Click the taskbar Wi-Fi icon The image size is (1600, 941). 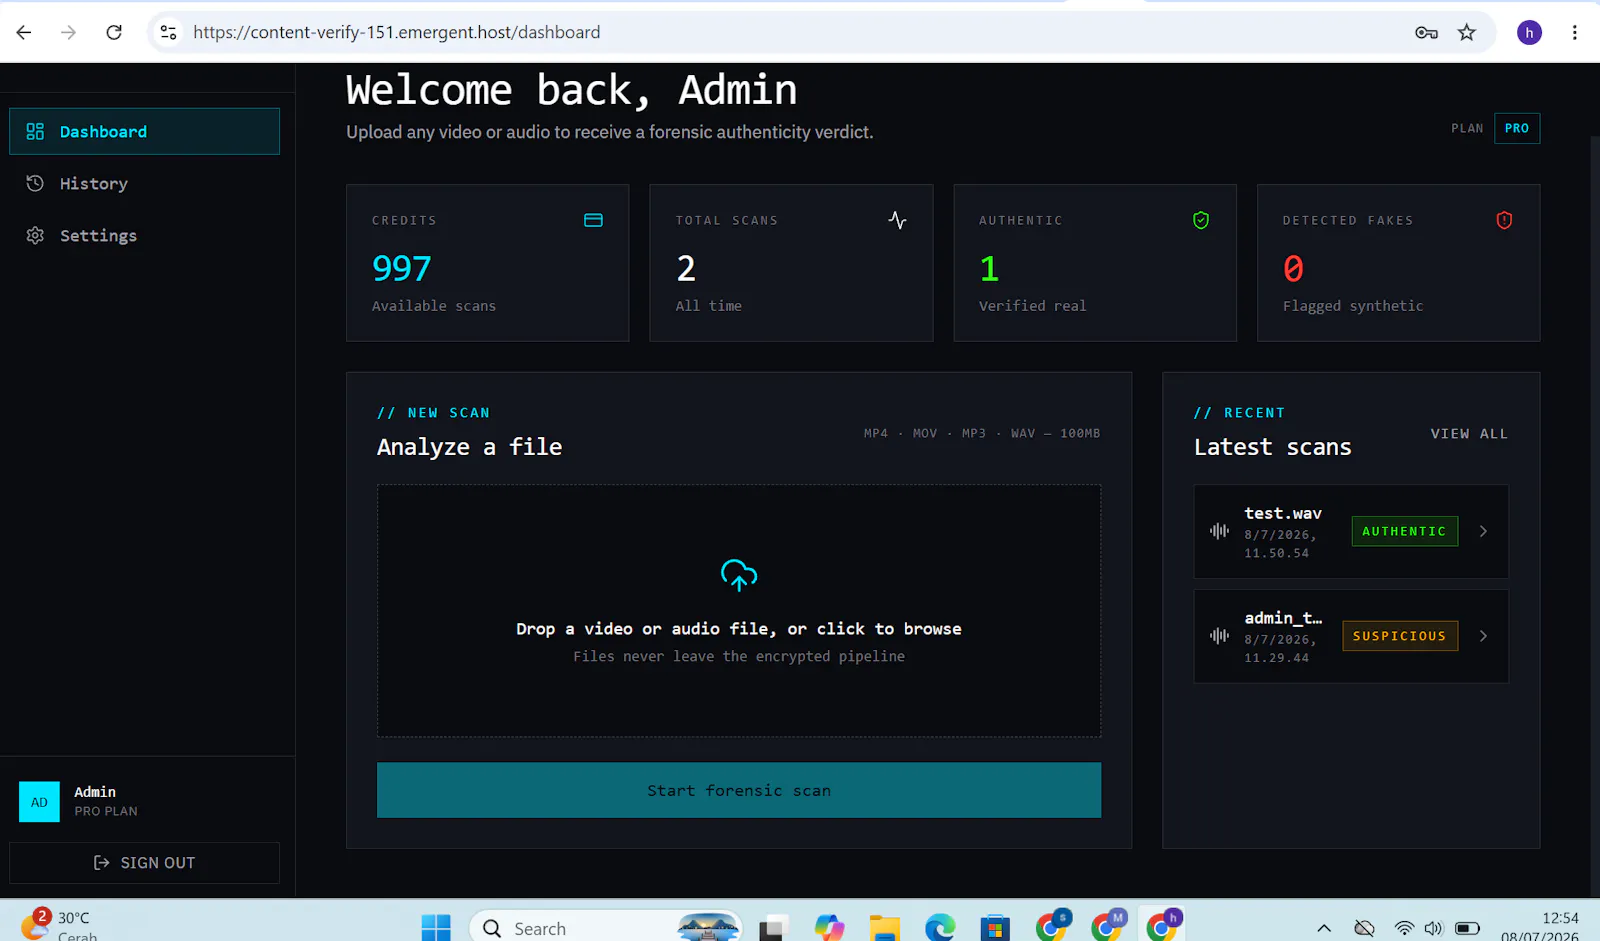[1404, 928]
